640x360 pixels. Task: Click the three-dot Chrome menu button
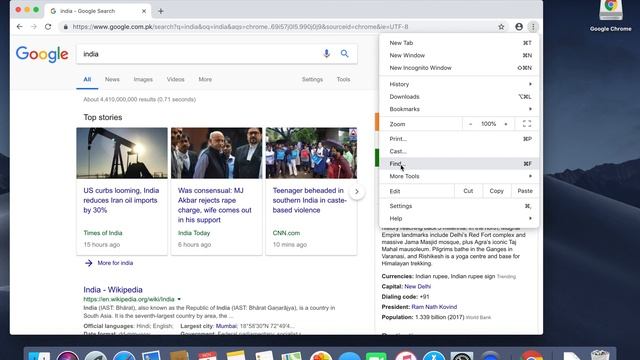[533, 27]
